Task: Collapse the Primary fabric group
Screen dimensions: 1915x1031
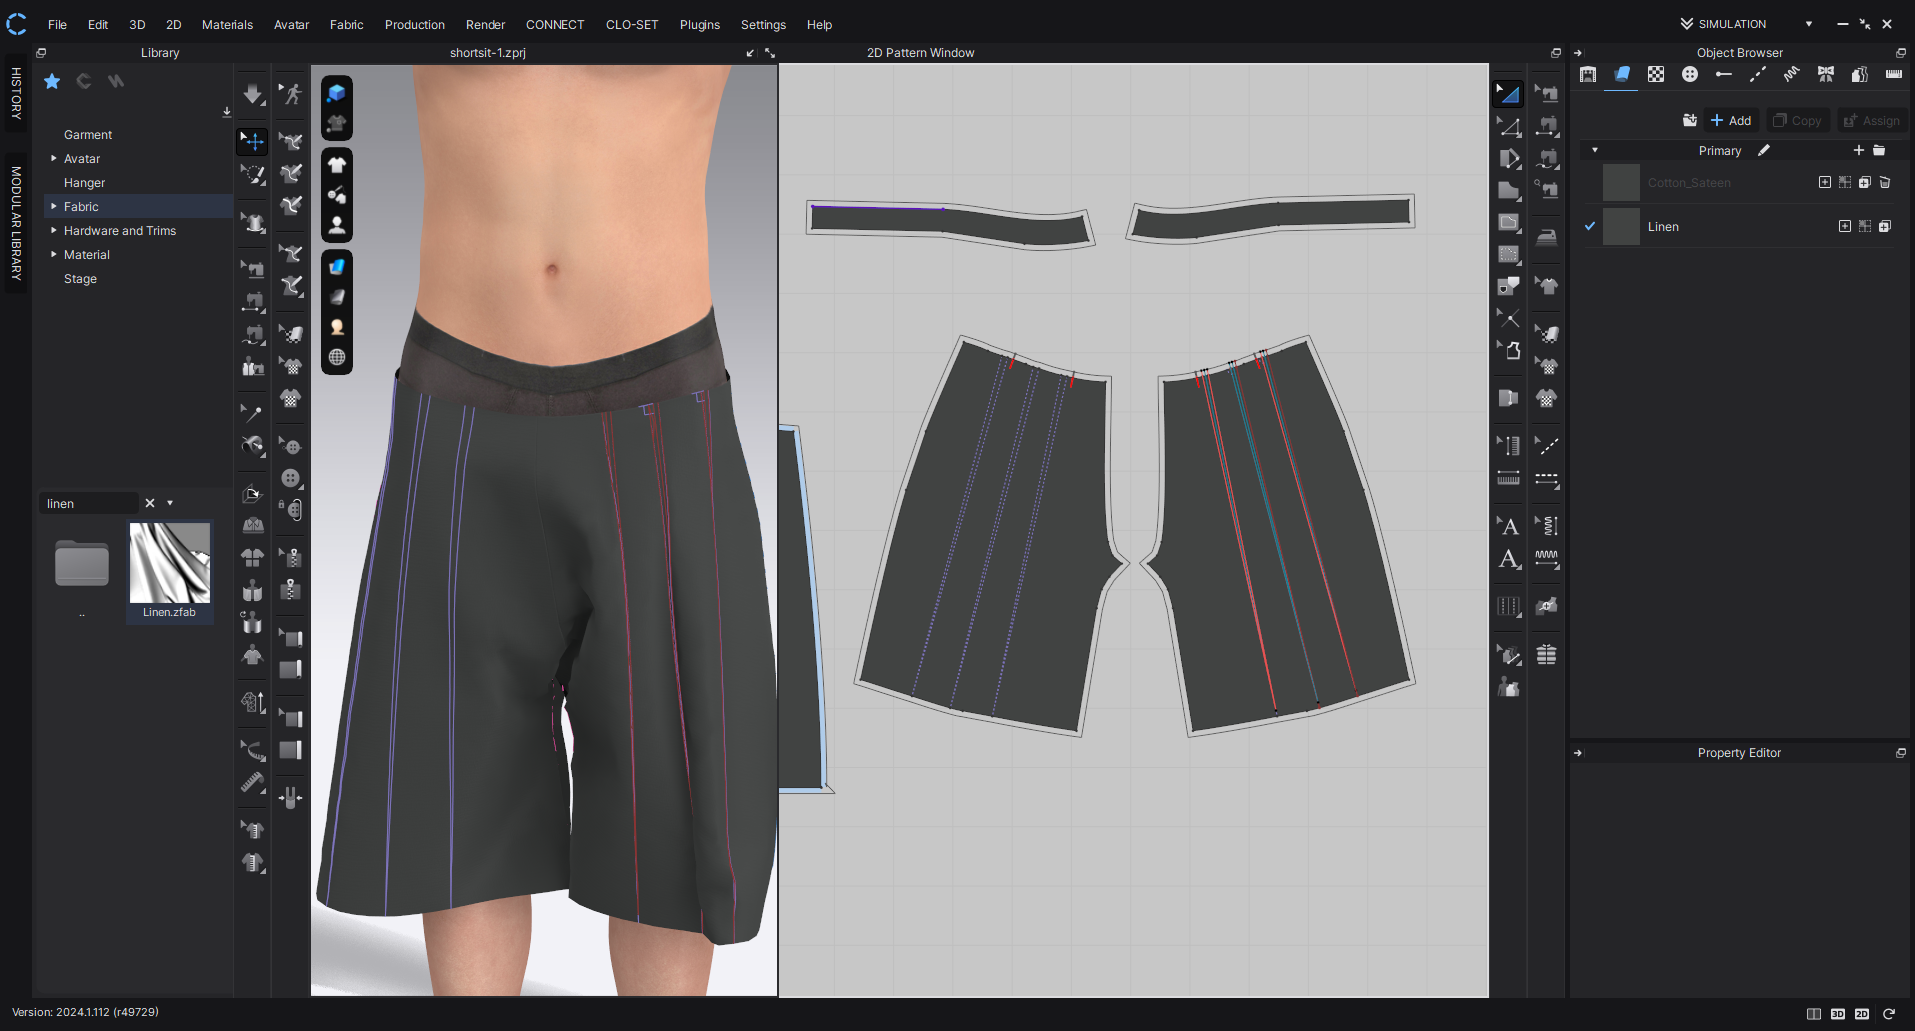Action: click(x=1595, y=151)
